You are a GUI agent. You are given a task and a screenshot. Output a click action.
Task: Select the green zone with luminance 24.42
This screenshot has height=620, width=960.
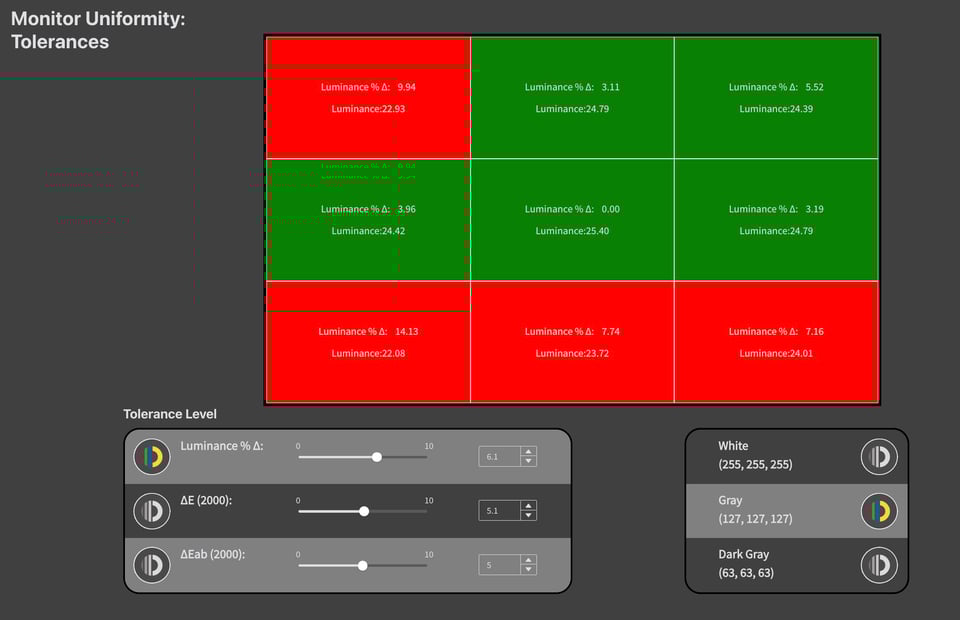click(368, 220)
